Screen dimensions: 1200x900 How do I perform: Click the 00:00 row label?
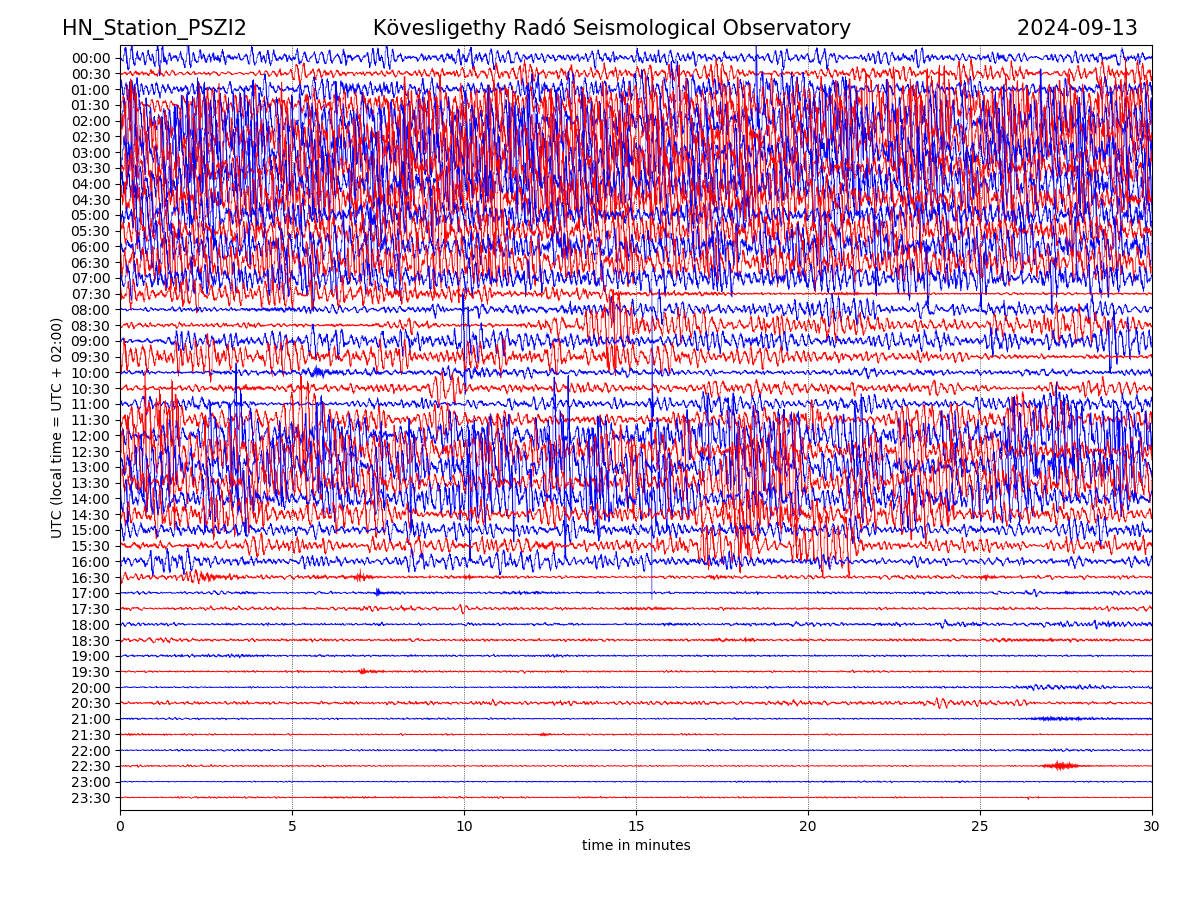pyautogui.click(x=90, y=58)
